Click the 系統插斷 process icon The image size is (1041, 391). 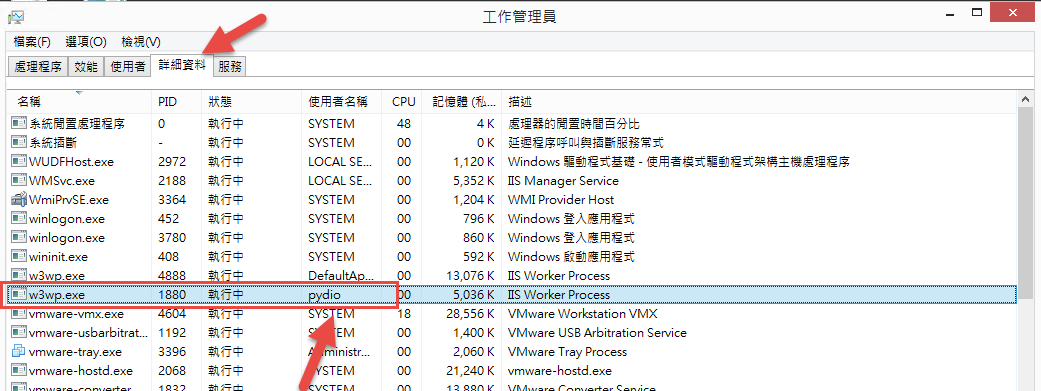(x=19, y=143)
